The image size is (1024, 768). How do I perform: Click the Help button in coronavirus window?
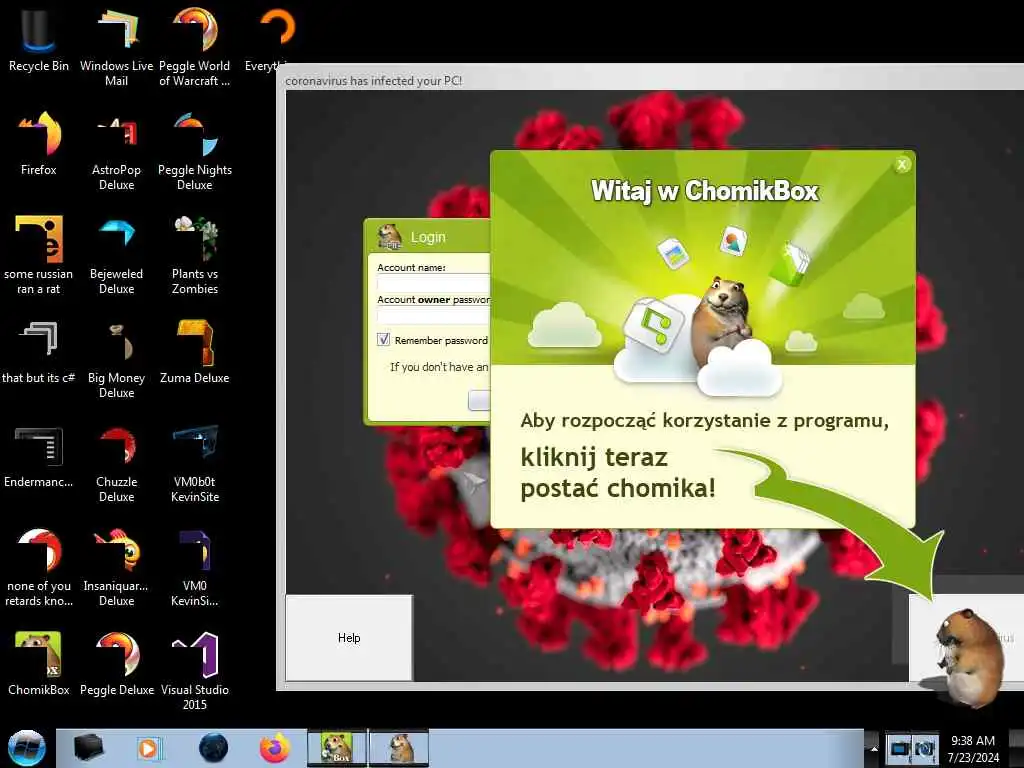[349, 637]
